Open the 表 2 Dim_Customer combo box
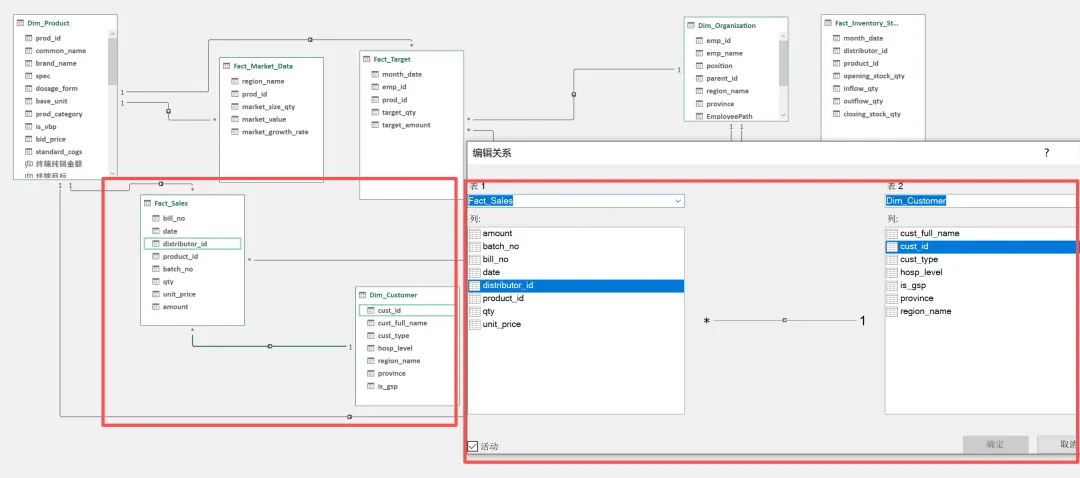 pos(982,200)
